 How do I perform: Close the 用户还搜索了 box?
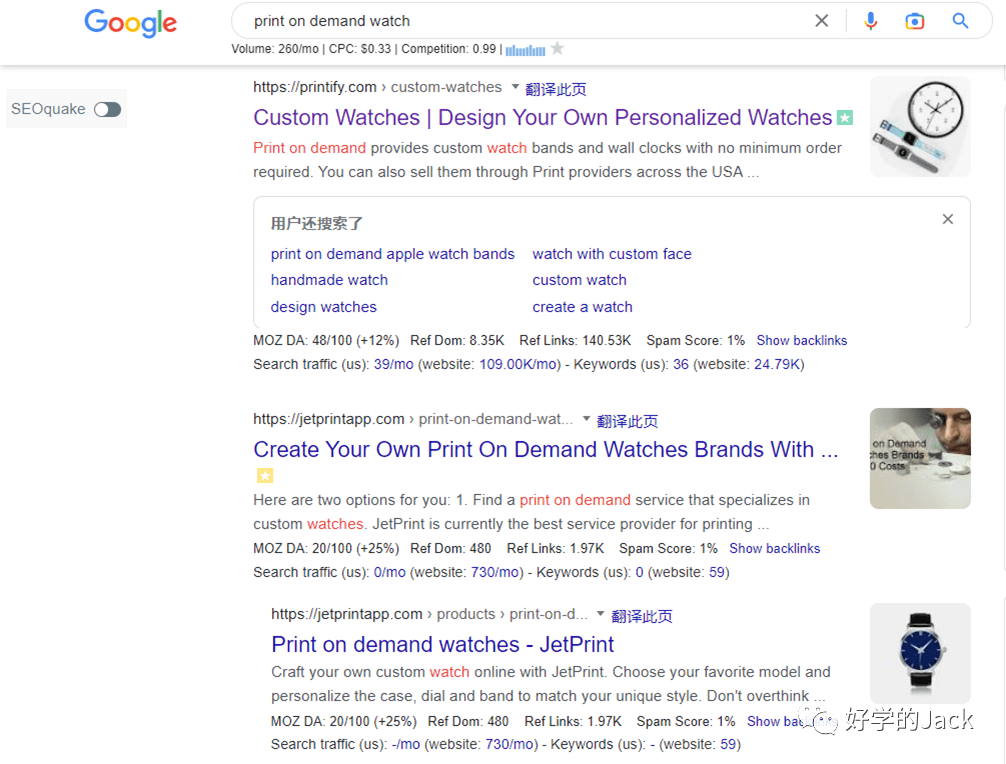948,219
